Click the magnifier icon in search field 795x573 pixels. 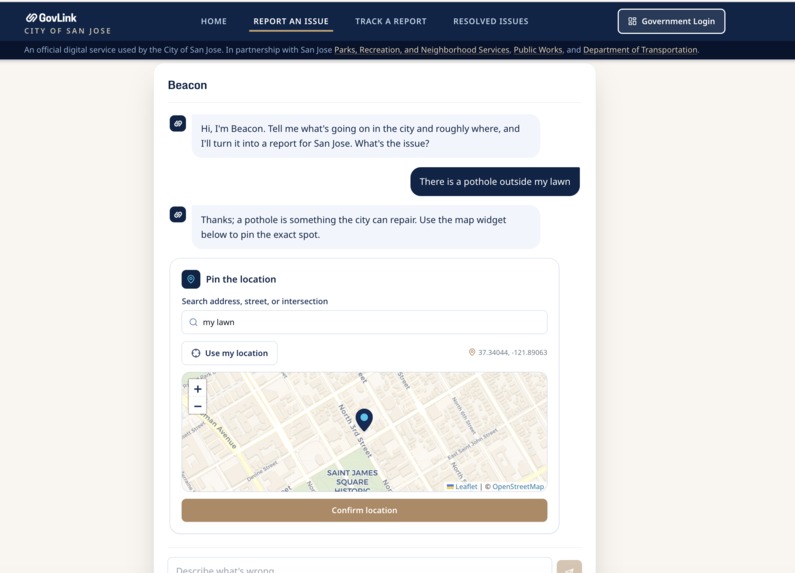tap(193, 322)
